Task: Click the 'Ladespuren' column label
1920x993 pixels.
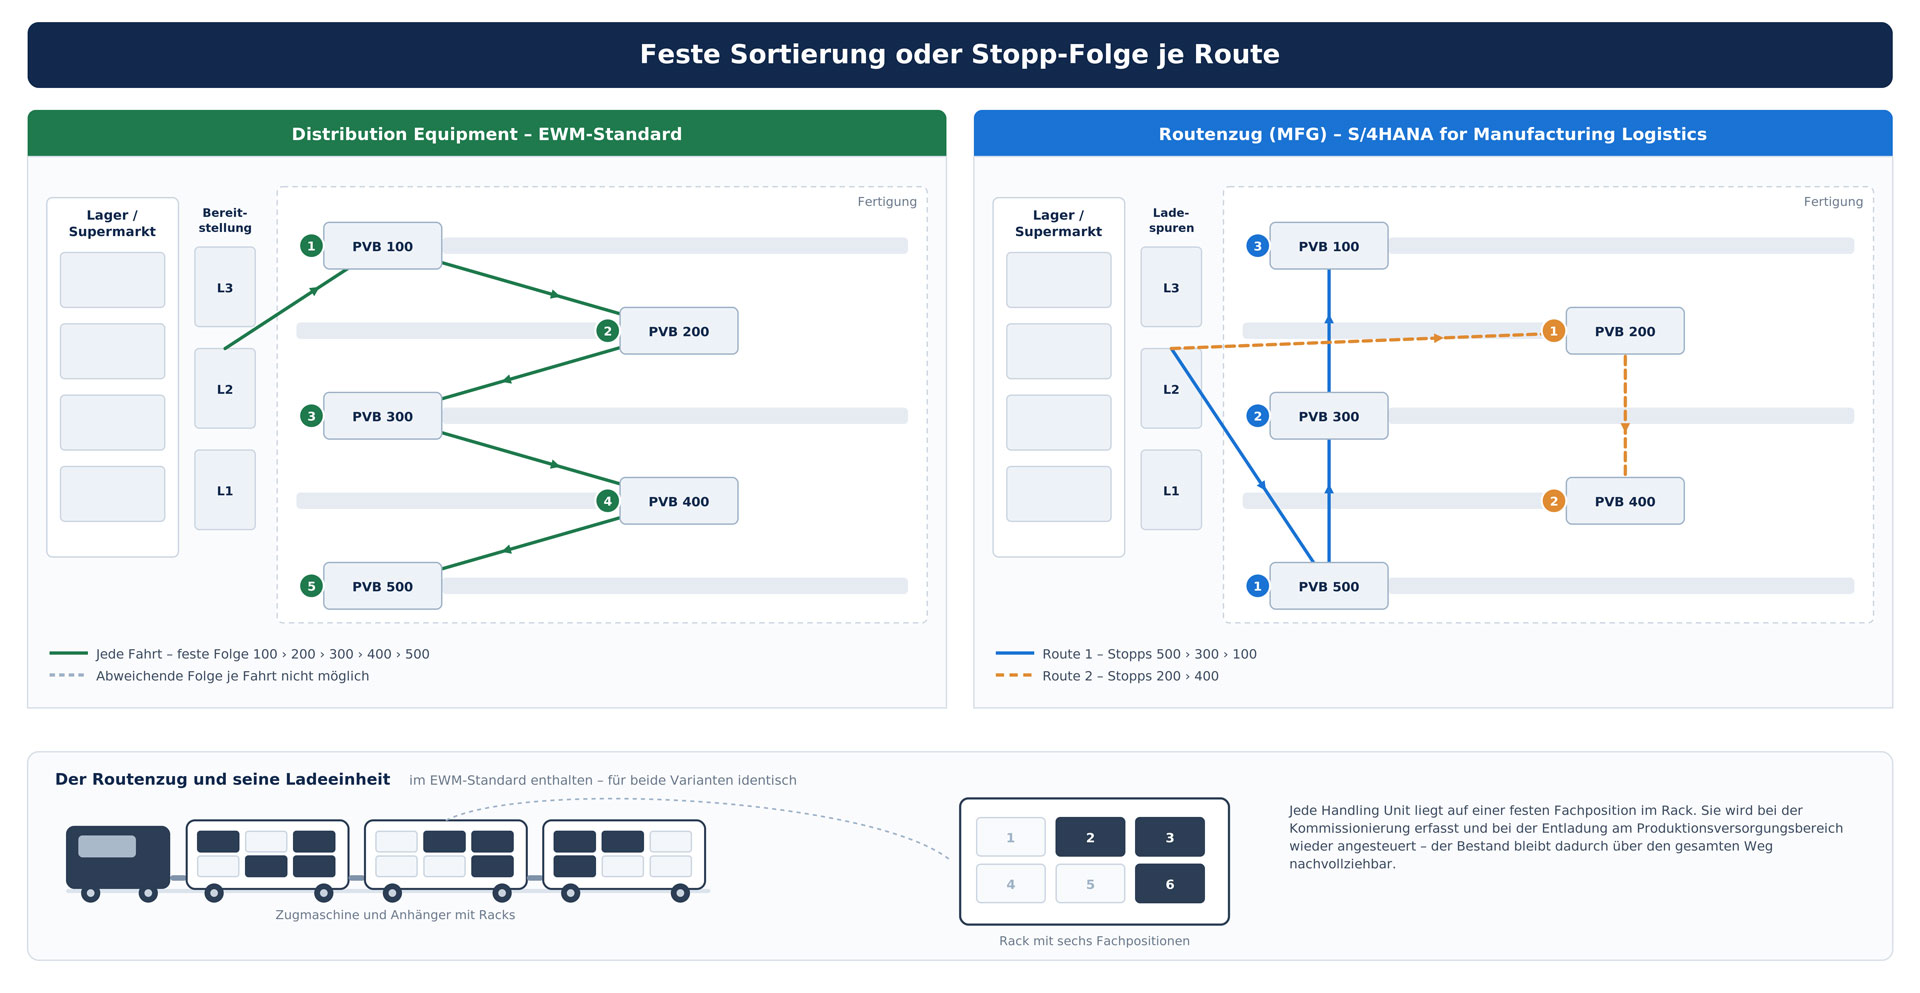Action: 1171,220
